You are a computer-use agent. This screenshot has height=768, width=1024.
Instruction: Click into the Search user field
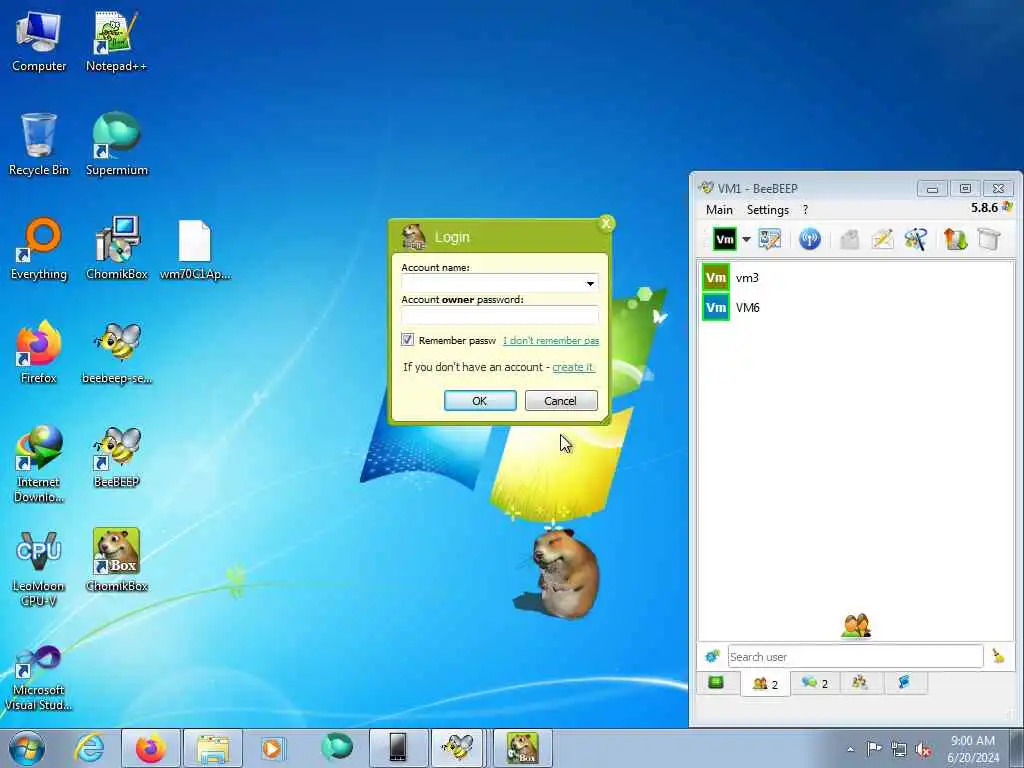pos(855,656)
